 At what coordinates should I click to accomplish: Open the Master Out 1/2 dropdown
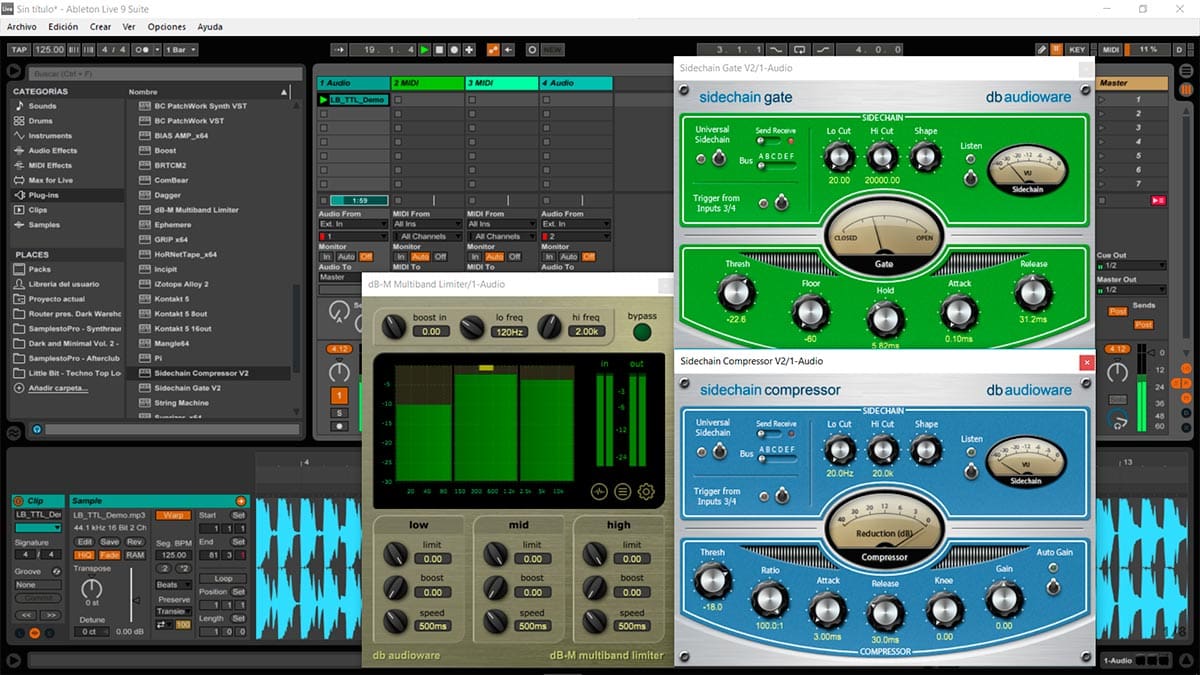tap(1131, 290)
